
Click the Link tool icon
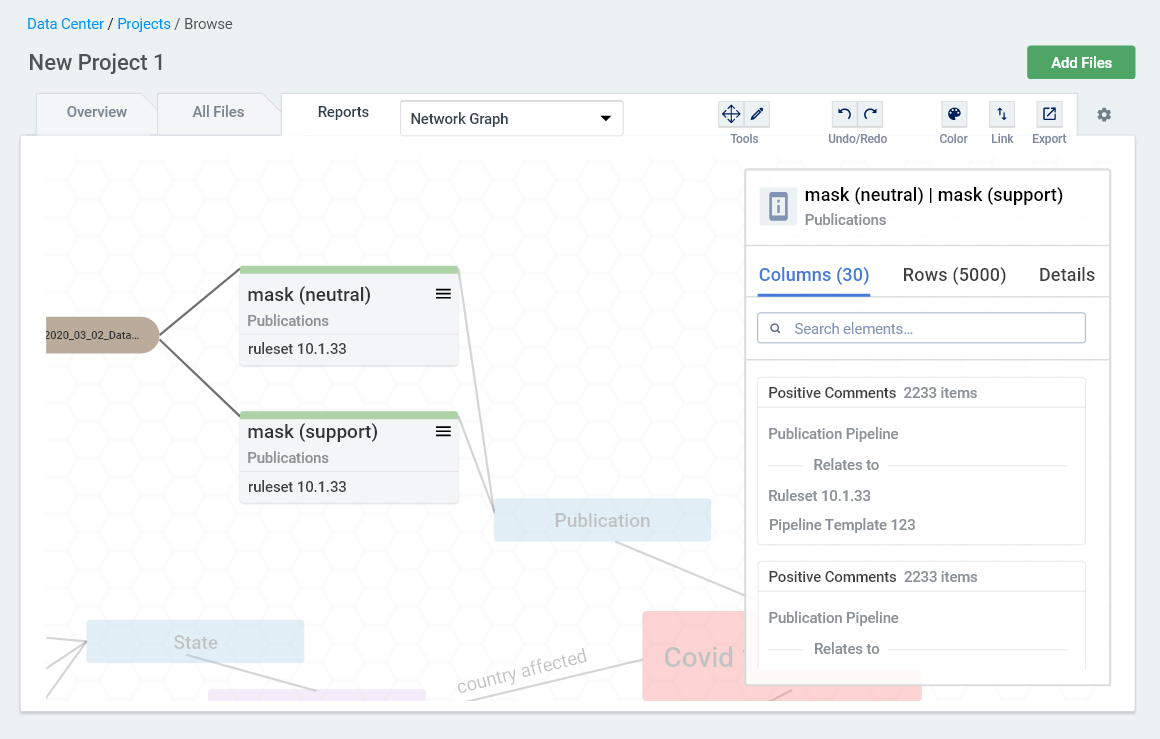[1002, 113]
